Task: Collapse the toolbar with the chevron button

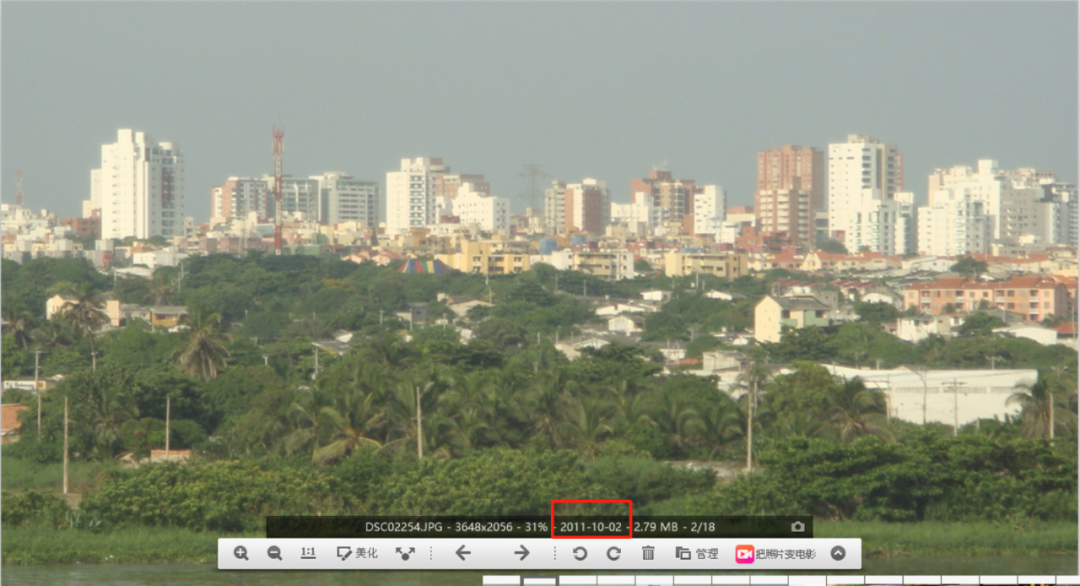Action: pos(838,553)
